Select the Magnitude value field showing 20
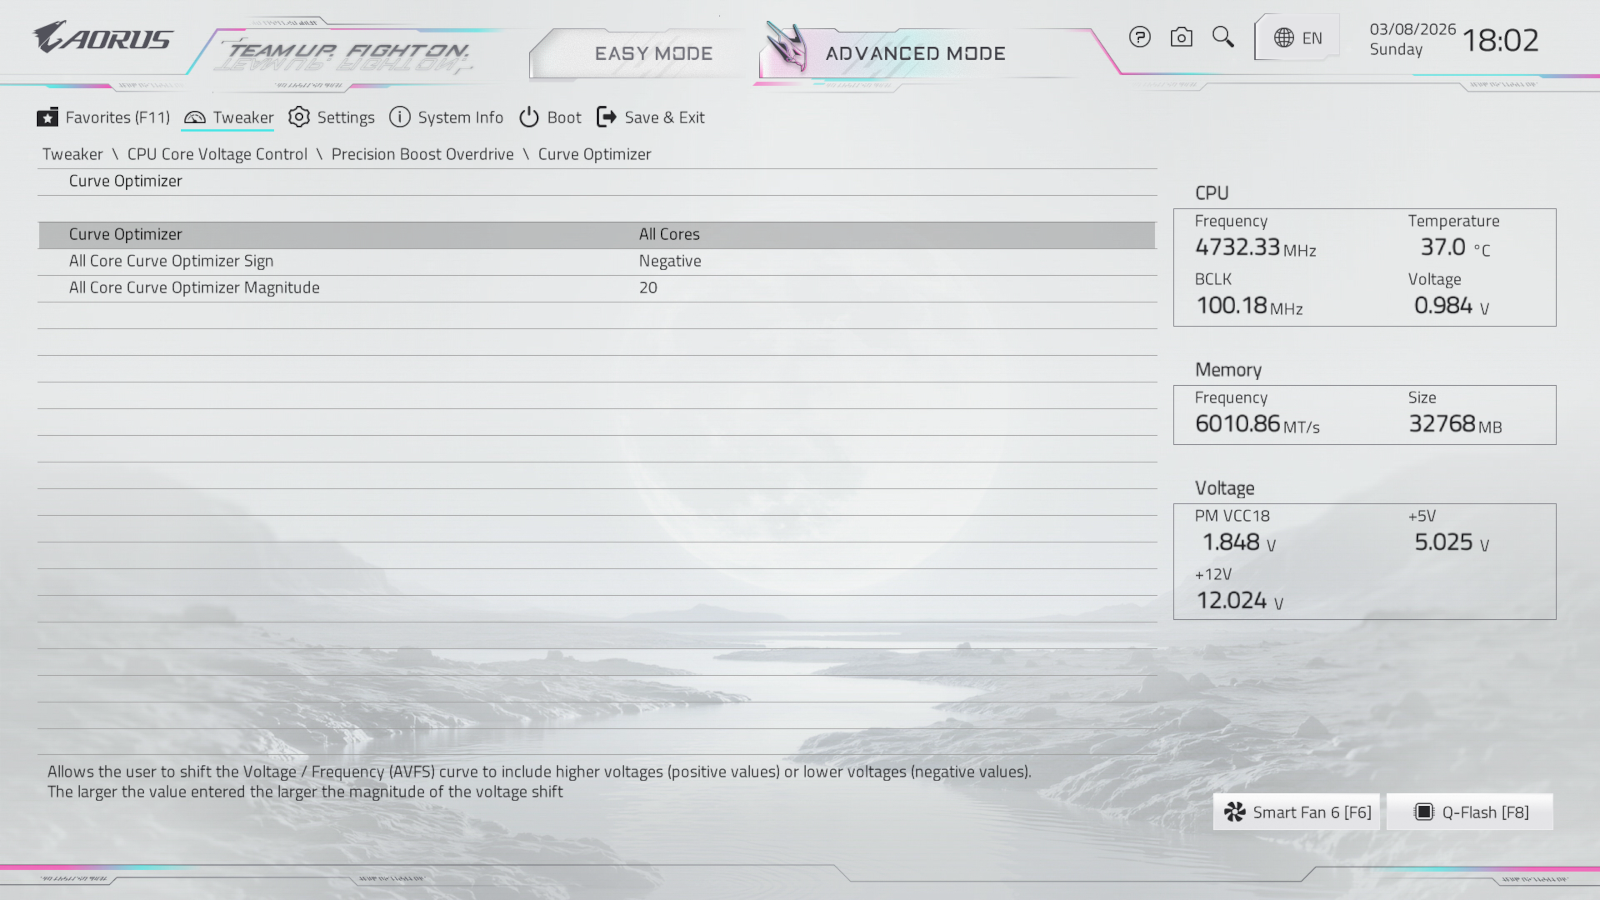Image resolution: width=1600 pixels, height=900 pixels. point(648,288)
